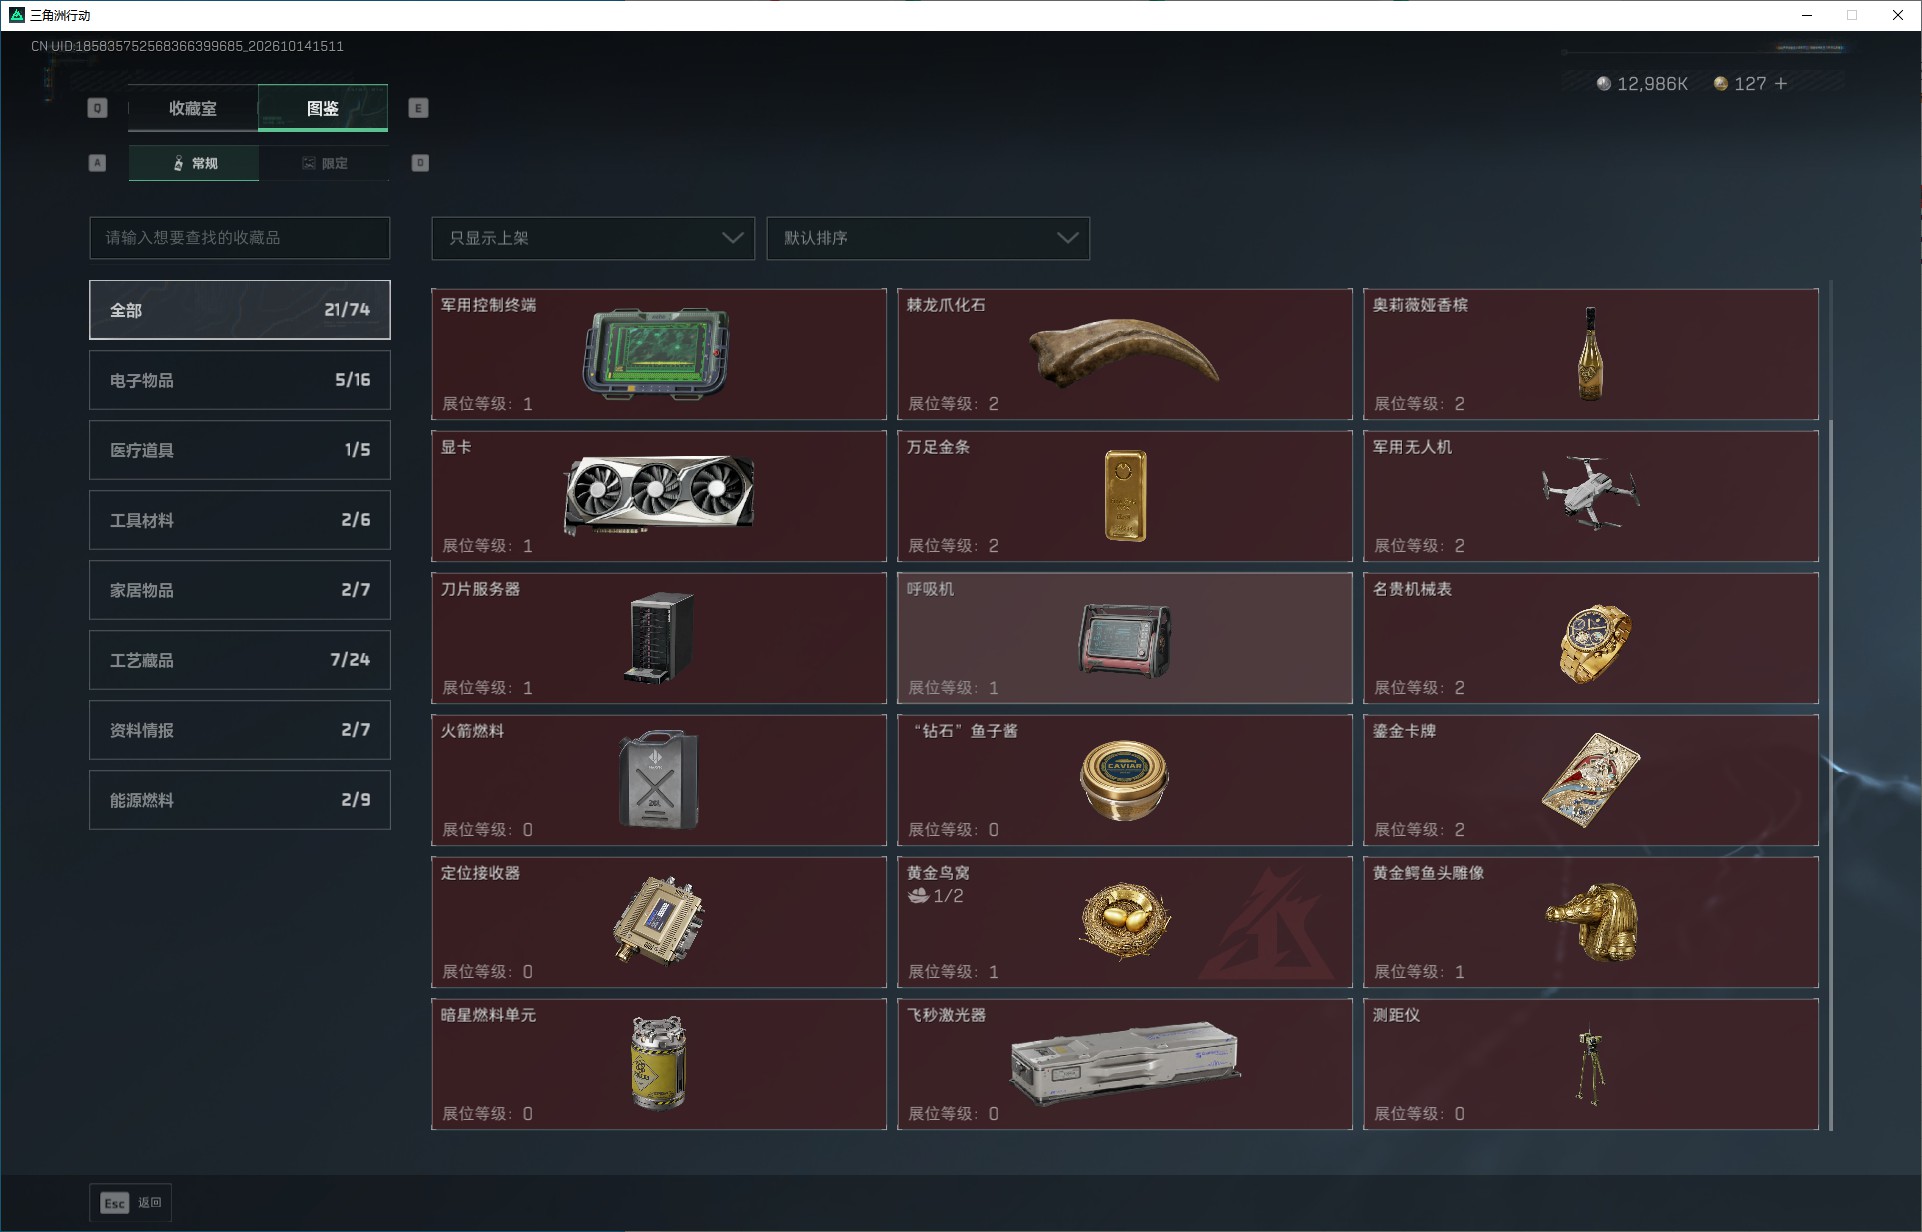Filter by 资料情报 category
Image resolution: width=1922 pixels, height=1232 pixels.
point(240,730)
